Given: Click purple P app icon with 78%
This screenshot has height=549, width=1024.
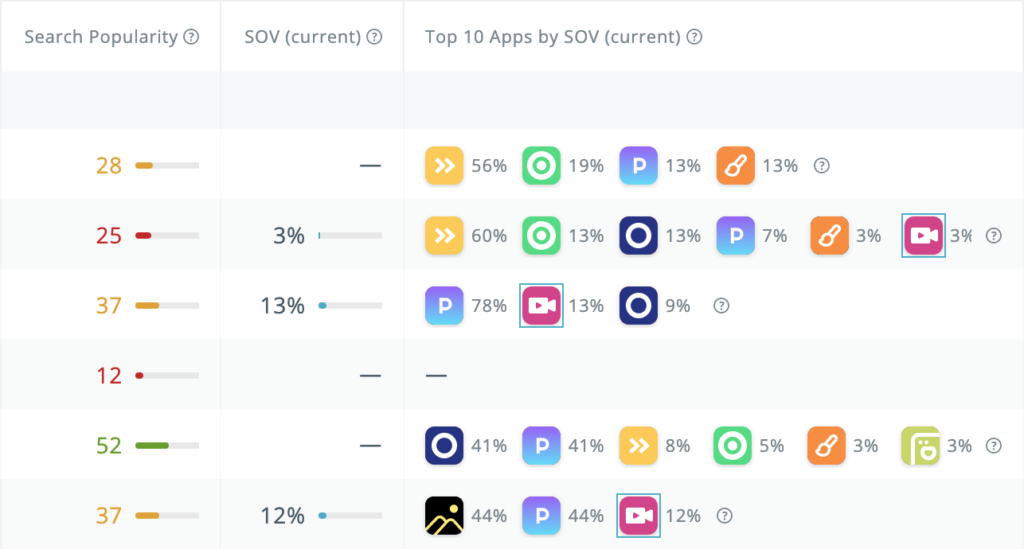Looking at the screenshot, I should click(x=444, y=306).
